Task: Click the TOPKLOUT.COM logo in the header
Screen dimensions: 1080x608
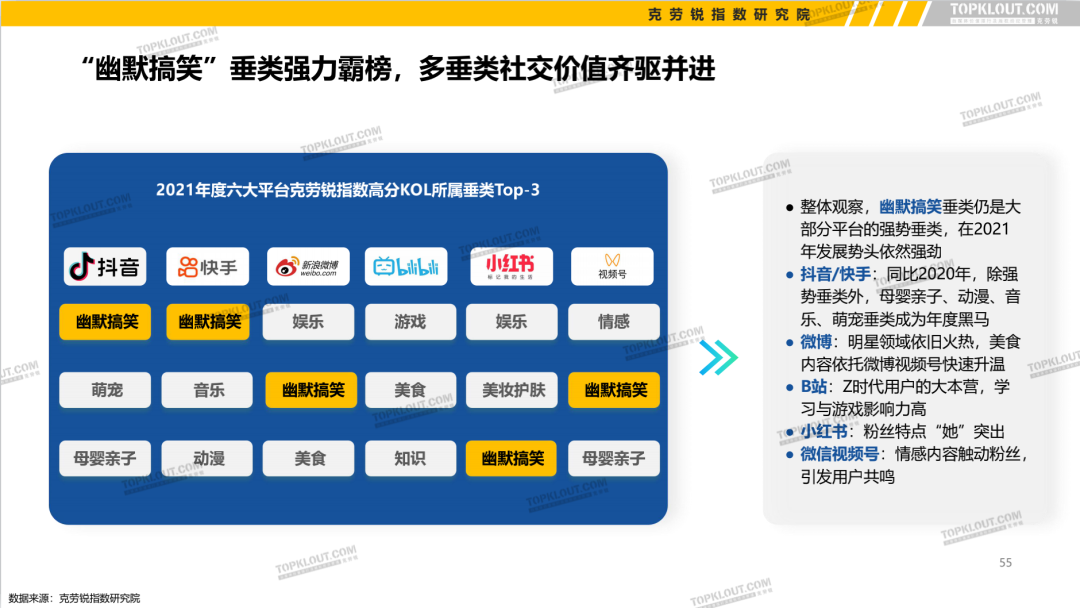Action: point(1004,10)
